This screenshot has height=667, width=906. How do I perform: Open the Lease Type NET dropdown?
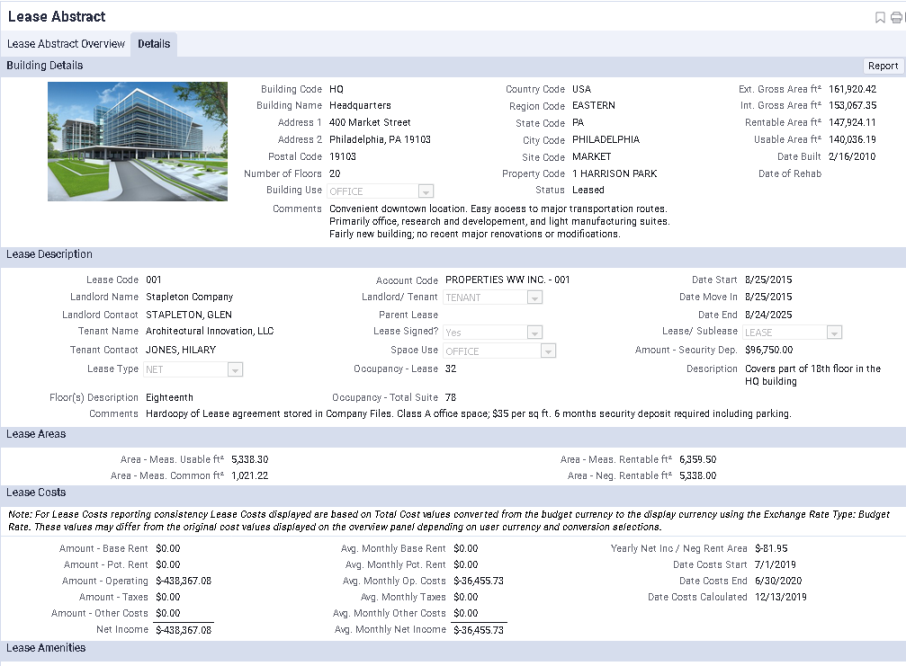click(x=233, y=368)
